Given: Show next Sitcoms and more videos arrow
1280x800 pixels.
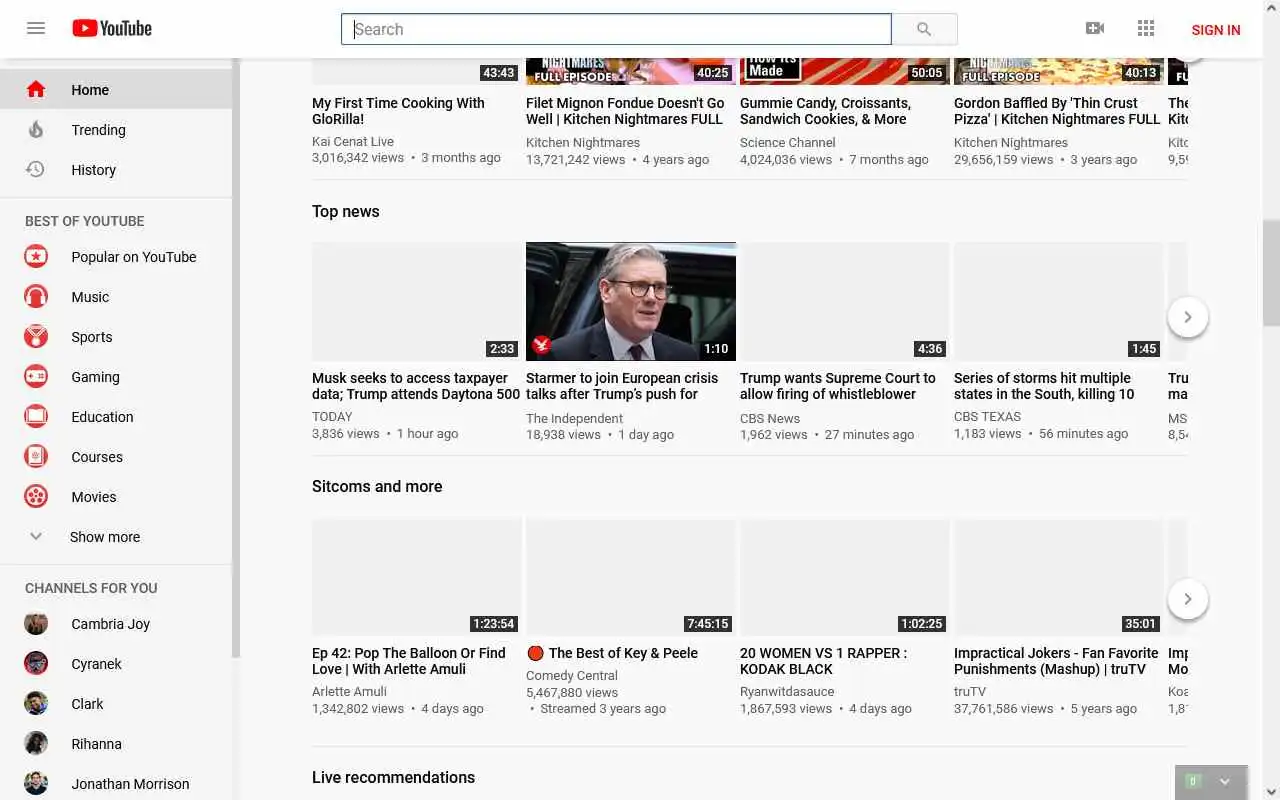Looking at the screenshot, I should point(1188,599).
